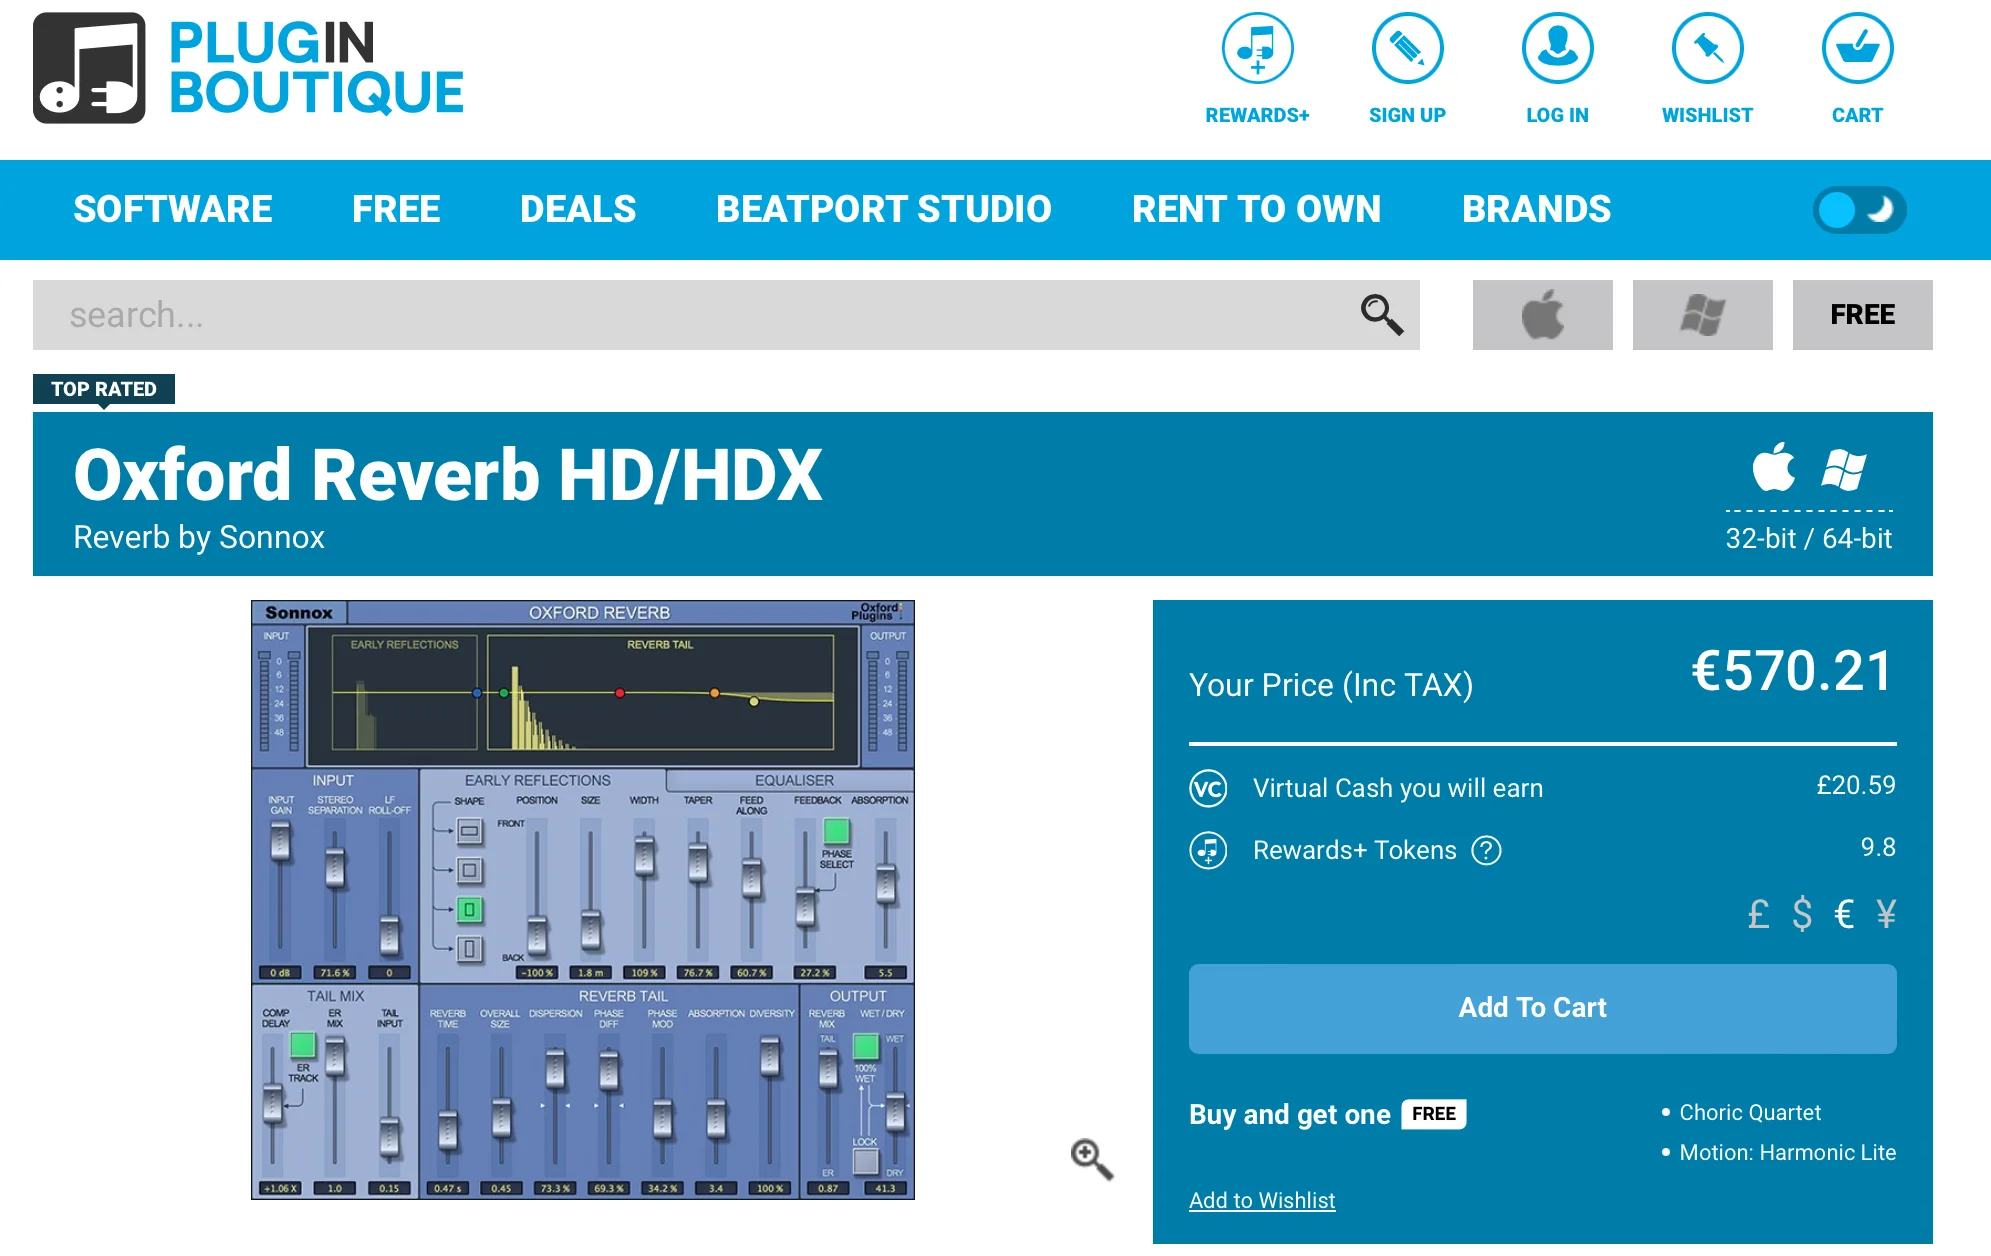
Task: Toggle the FREE filter button
Action: coord(1862,315)
